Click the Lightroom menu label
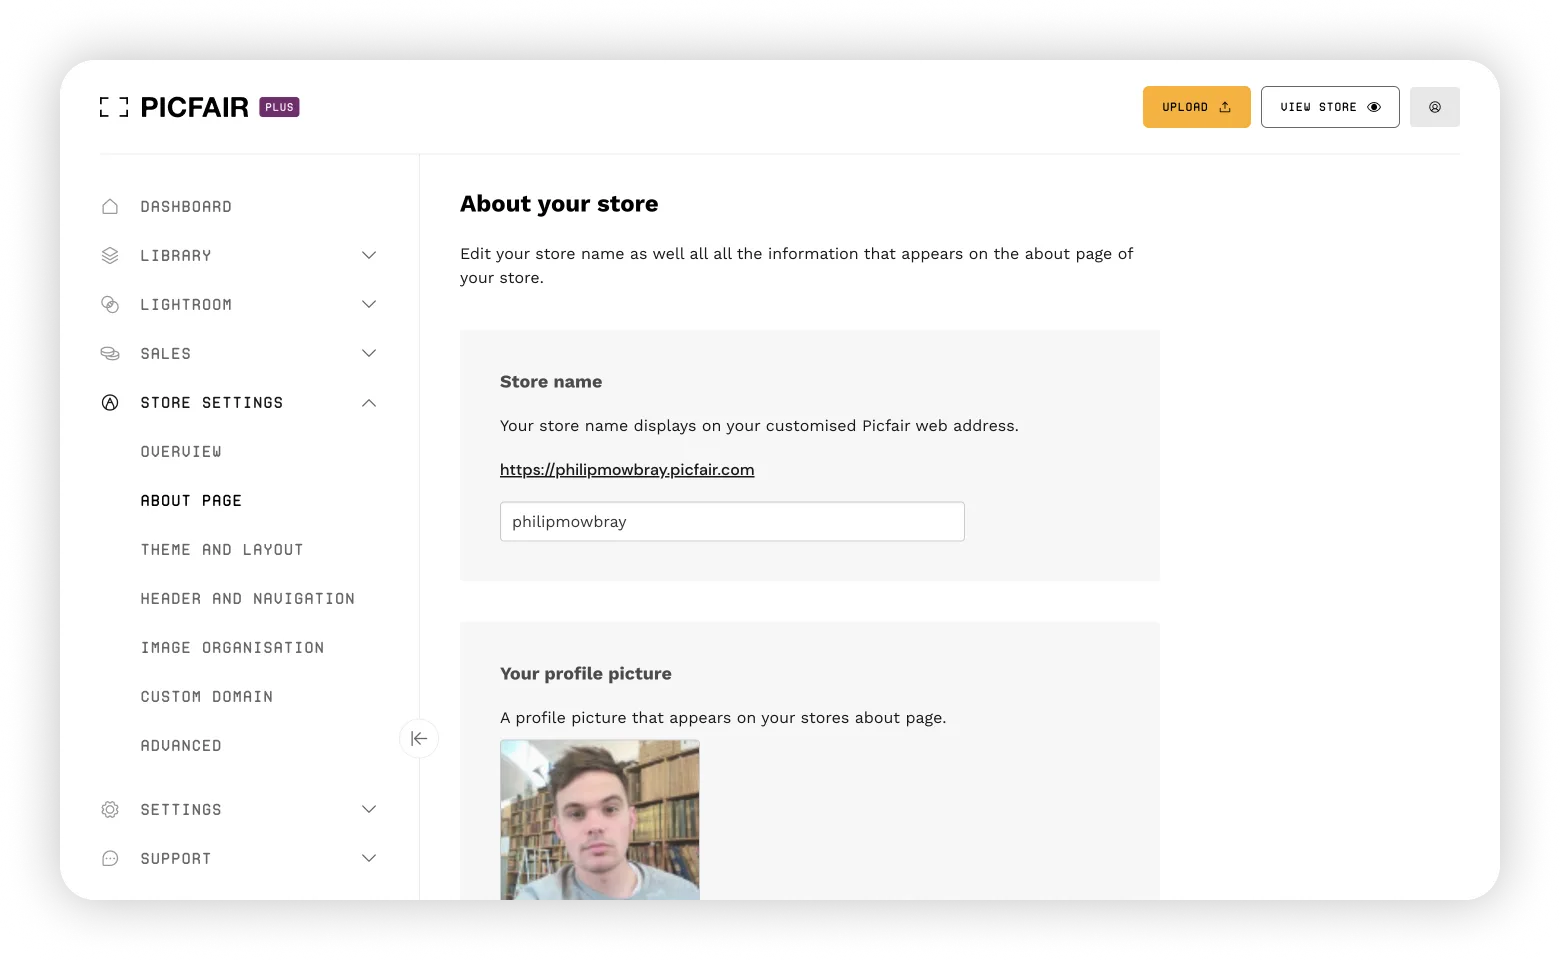Image resolution: width=1560 pixels, height=960 pixels. [x=186, y=305]
